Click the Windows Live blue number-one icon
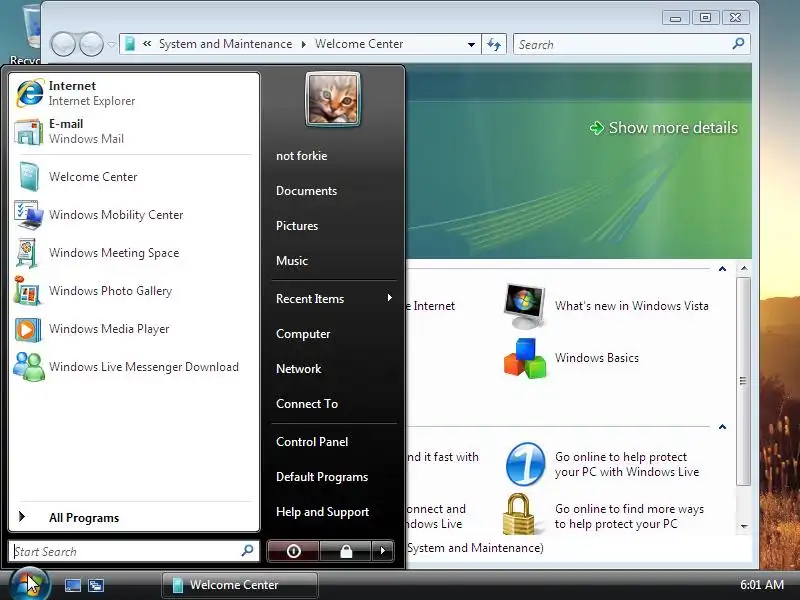Viewport: 800px width, 600px height. click(x=526, y=464)
